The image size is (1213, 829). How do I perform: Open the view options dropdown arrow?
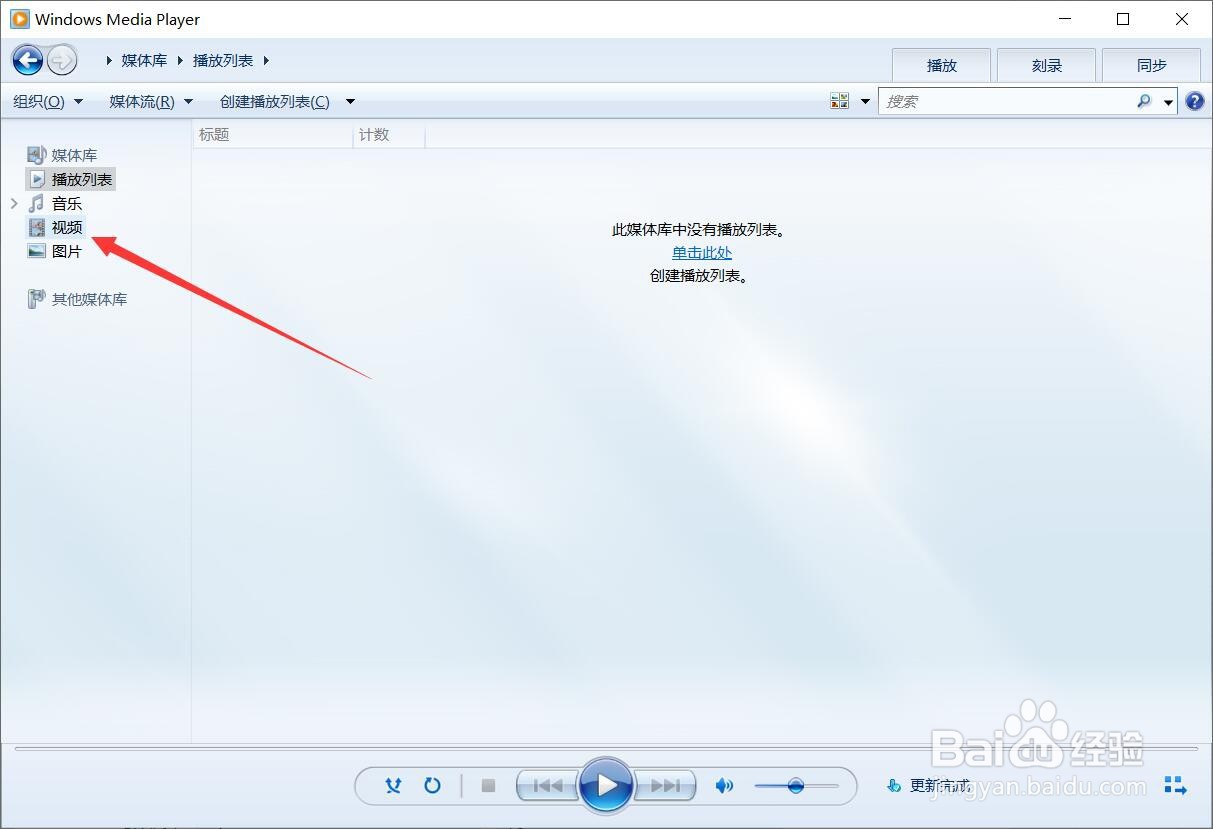pos(865,101)
